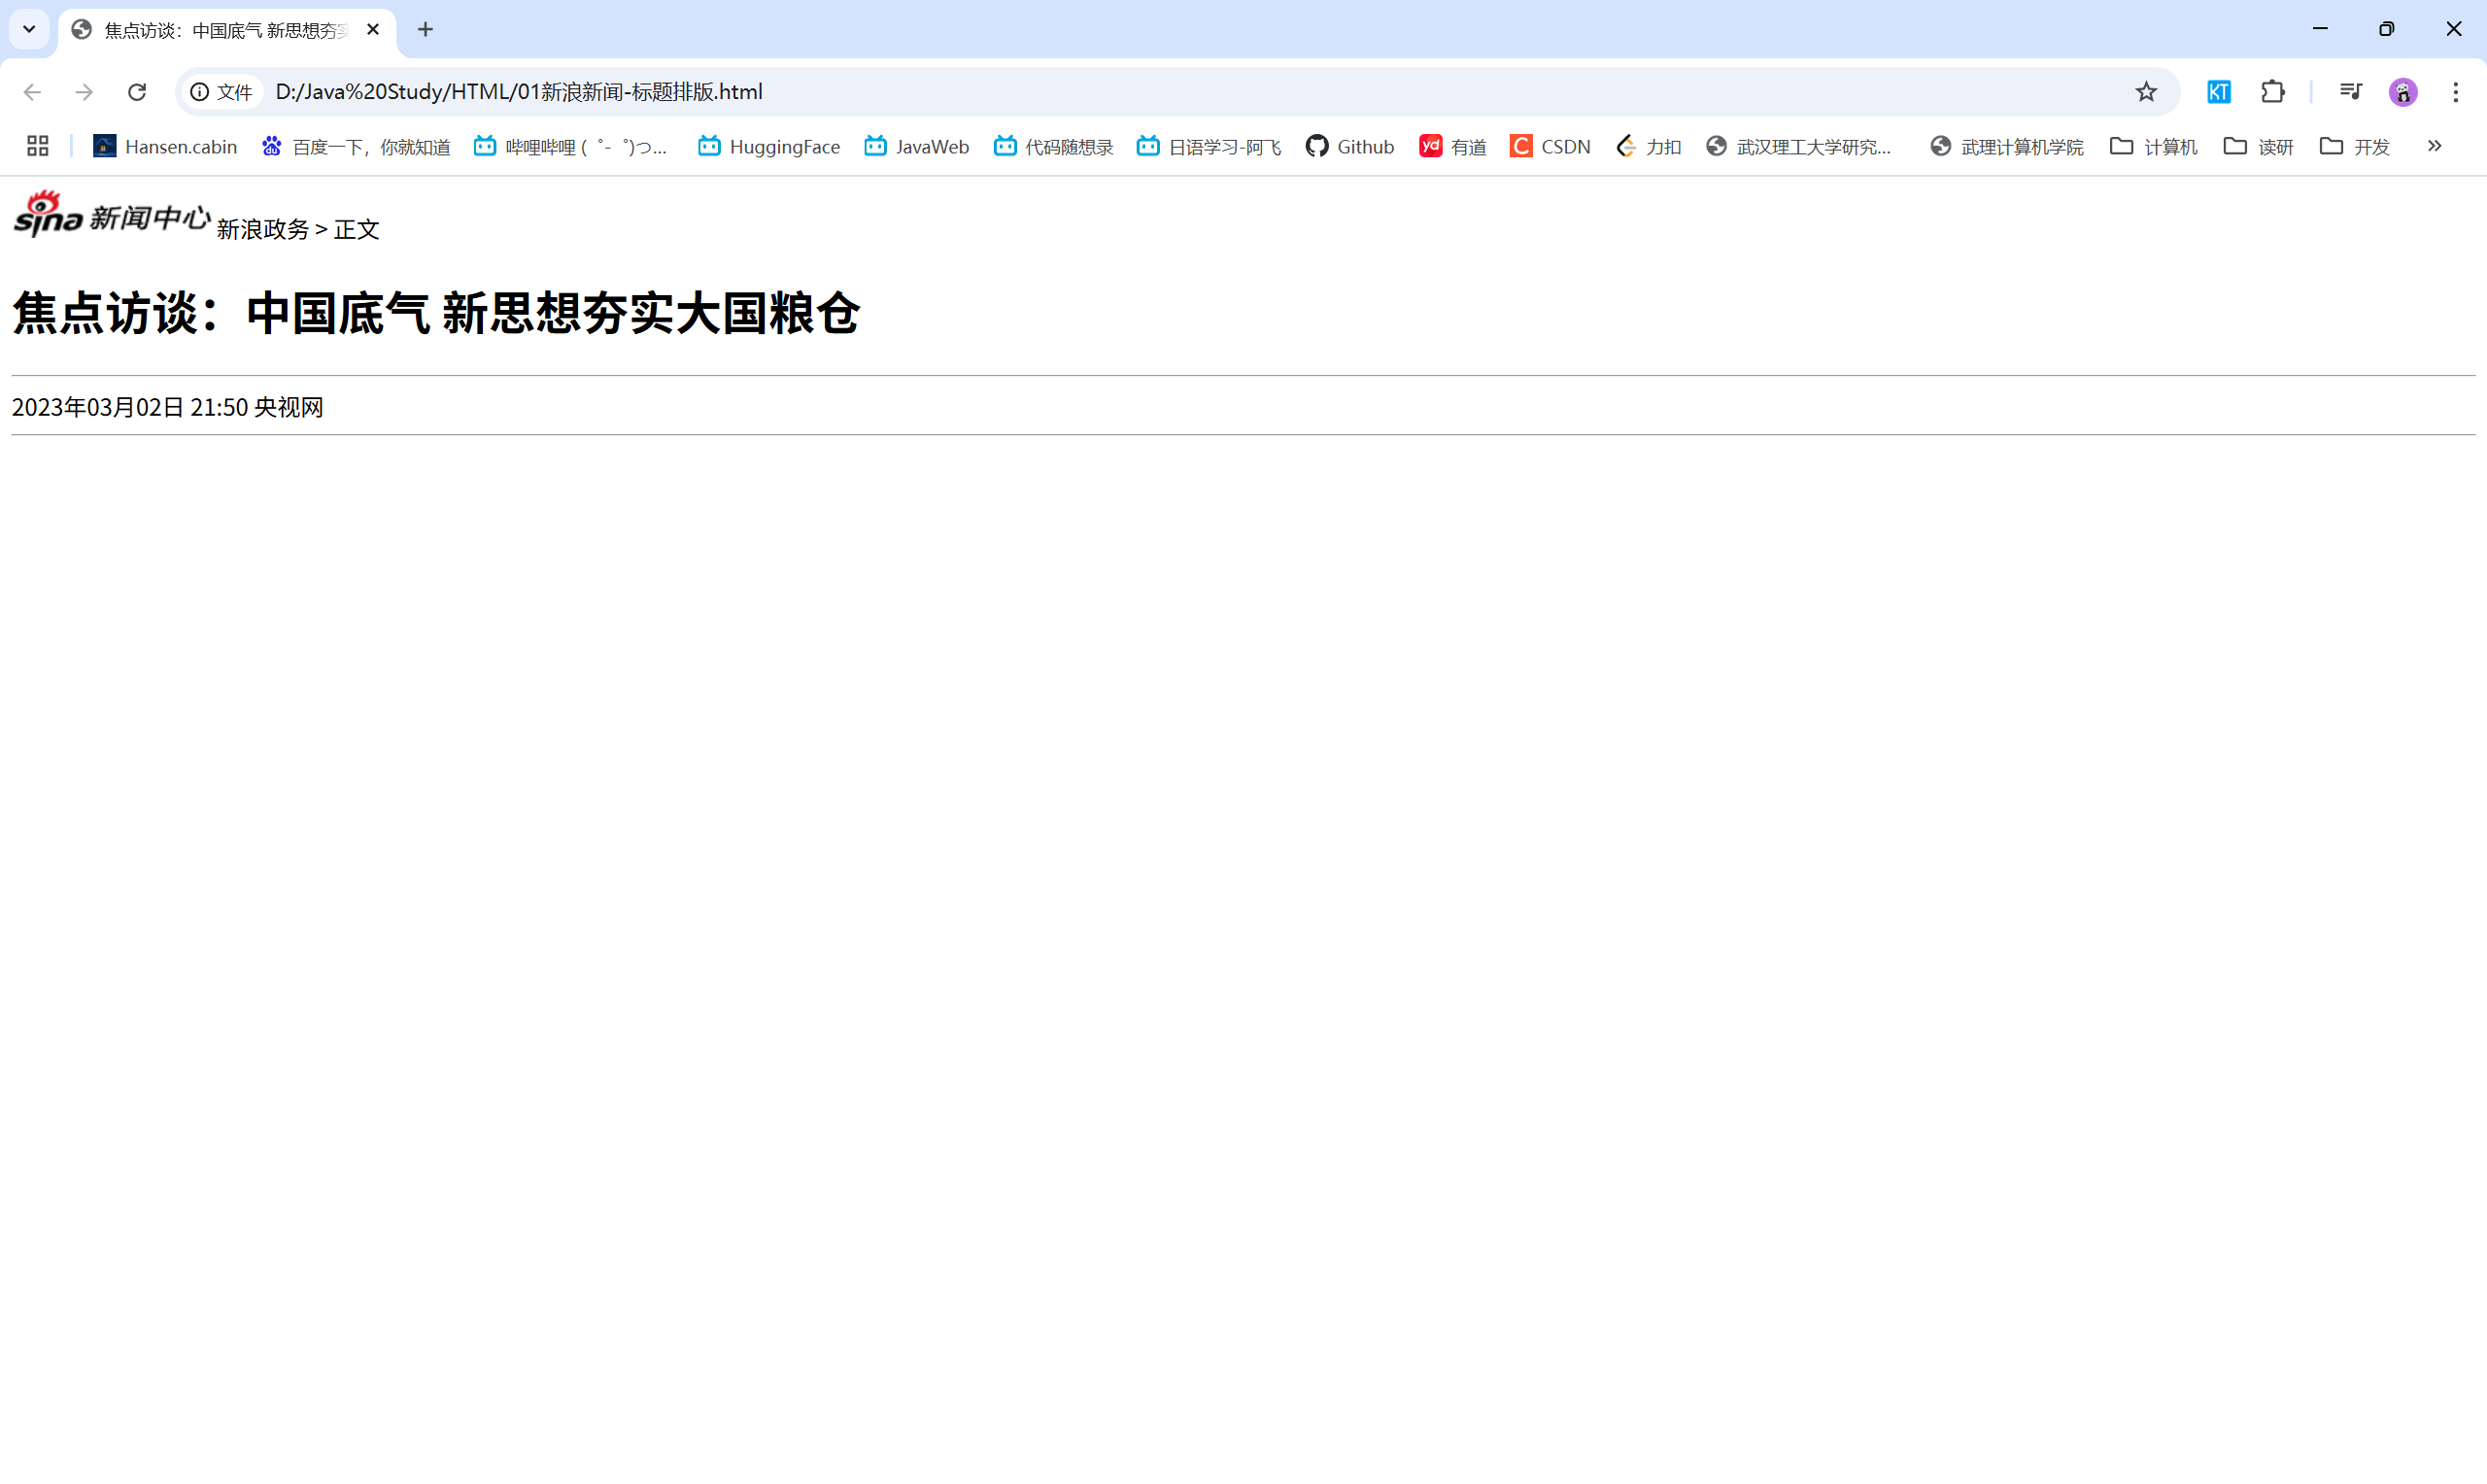The height and width of the screenshot is (1484, 2487).
Task: Open the 力扣 bookmark
Action: pyautogui.click(x=1648, y=146)
